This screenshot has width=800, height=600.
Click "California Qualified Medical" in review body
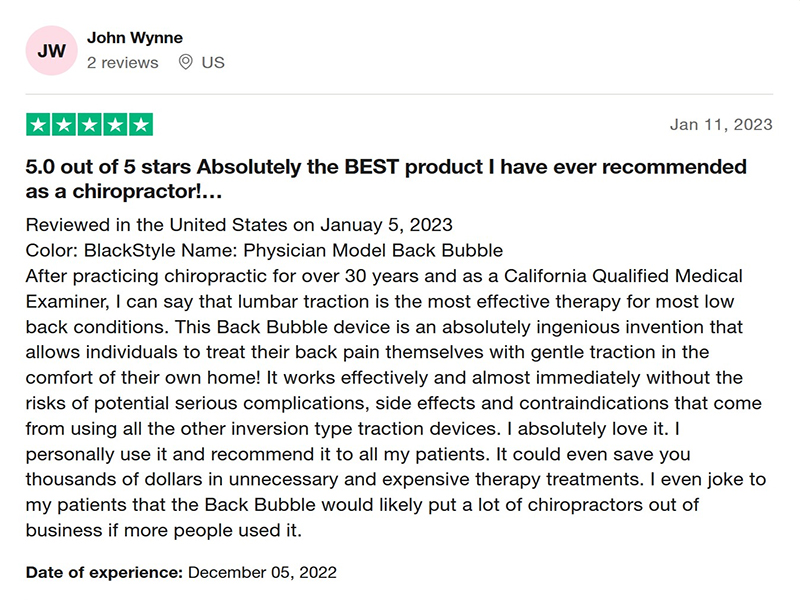coord(623,276)
